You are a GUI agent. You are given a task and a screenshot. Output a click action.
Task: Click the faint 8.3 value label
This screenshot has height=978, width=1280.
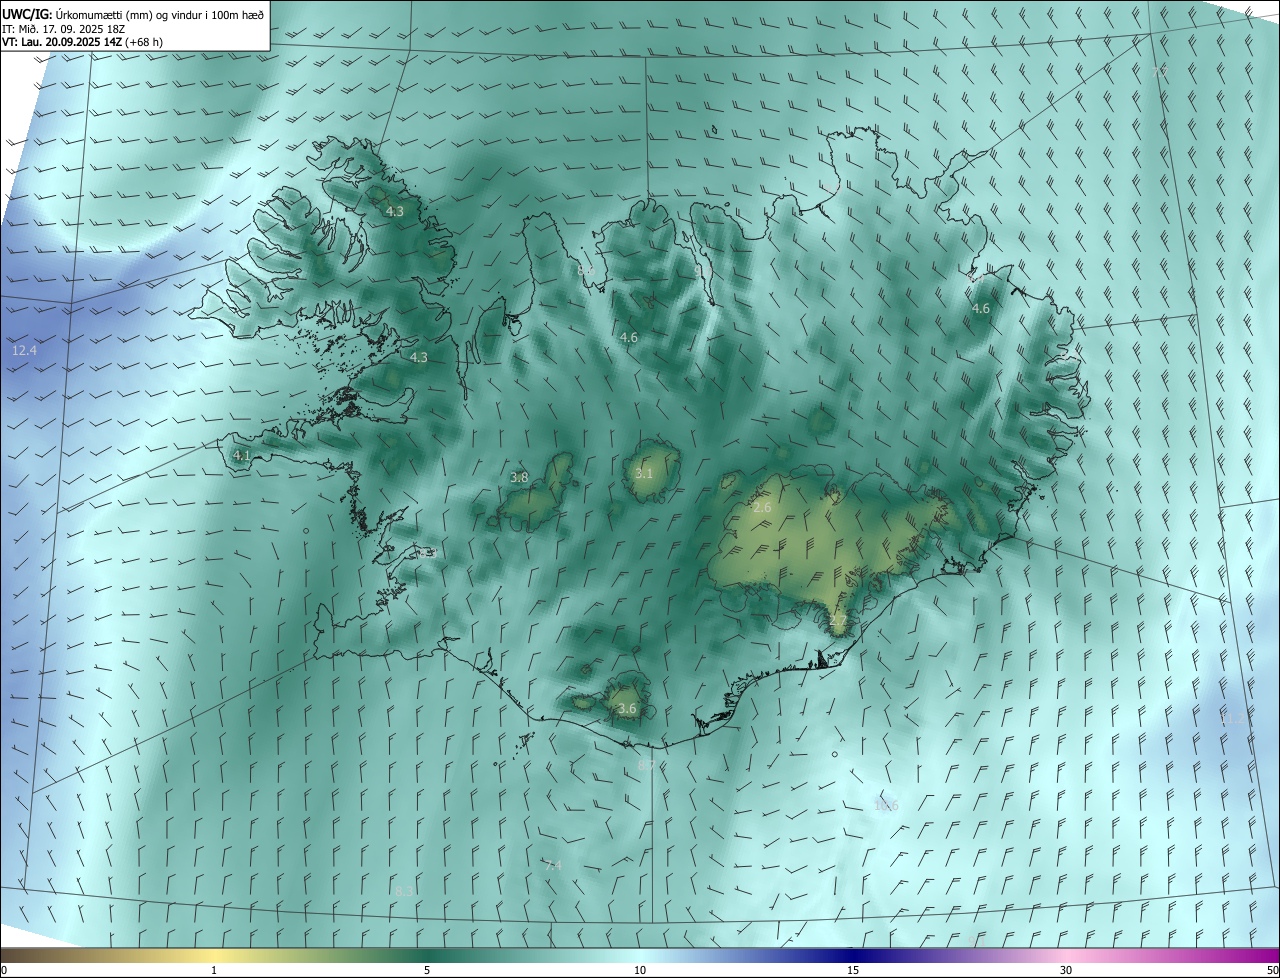point(404,891)
